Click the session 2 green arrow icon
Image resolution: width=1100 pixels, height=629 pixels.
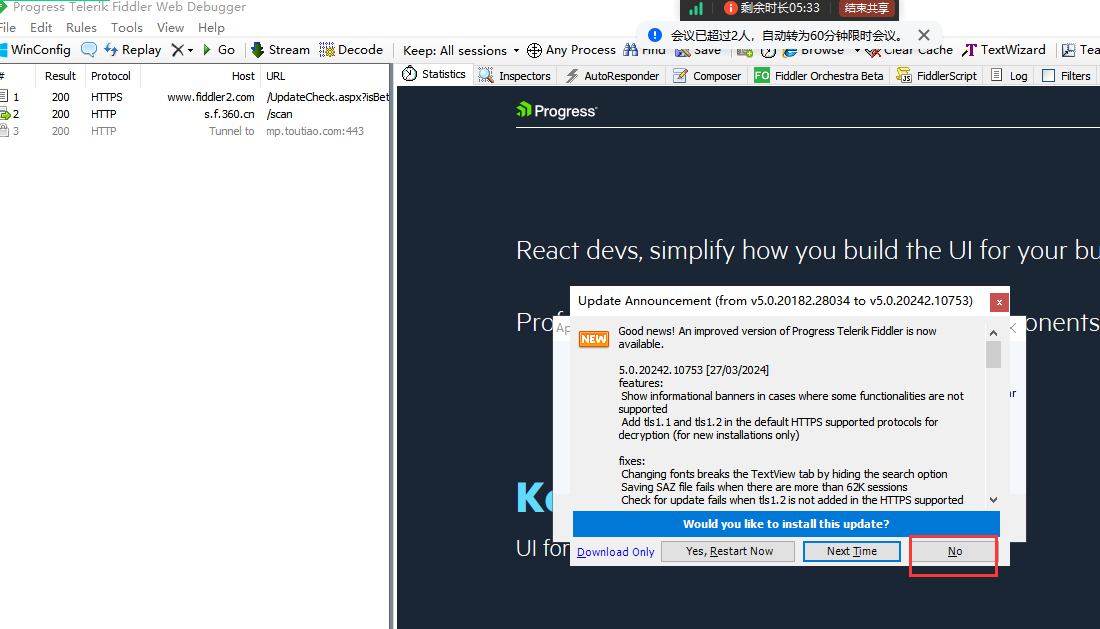tap(5, 114)
